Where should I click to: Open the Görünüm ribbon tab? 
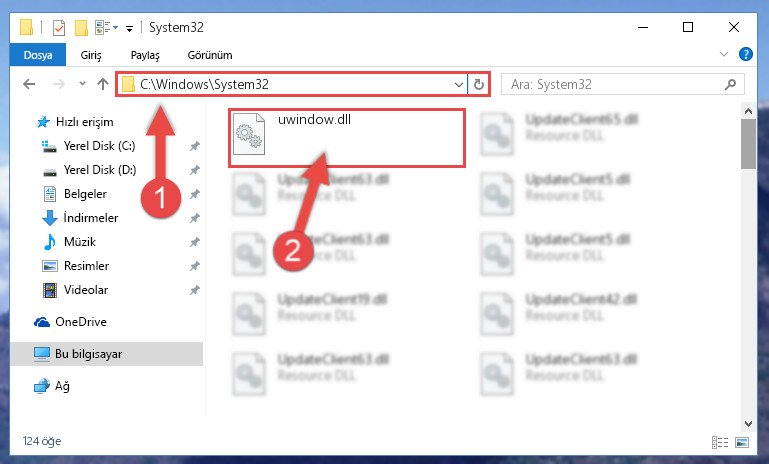[x=210, y=55]
